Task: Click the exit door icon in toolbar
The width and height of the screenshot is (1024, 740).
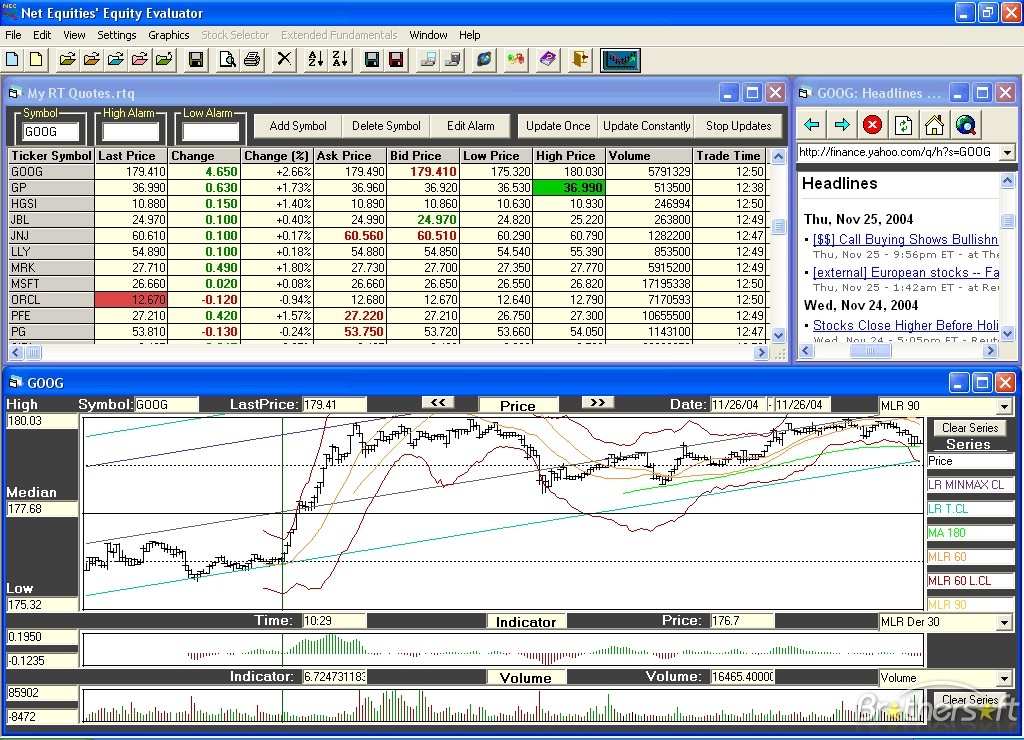Action: (580, 60)
